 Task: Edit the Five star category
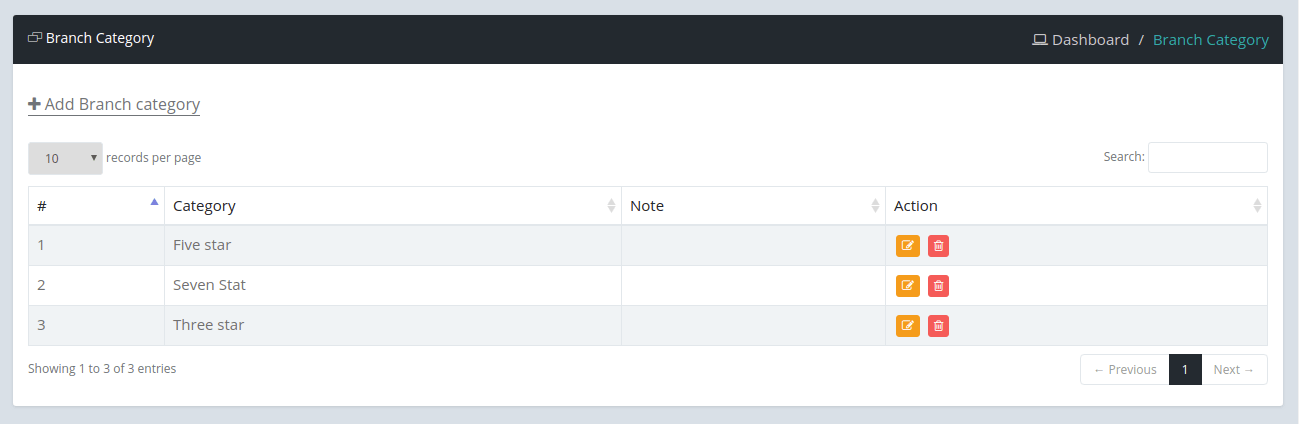coord(907,246)
